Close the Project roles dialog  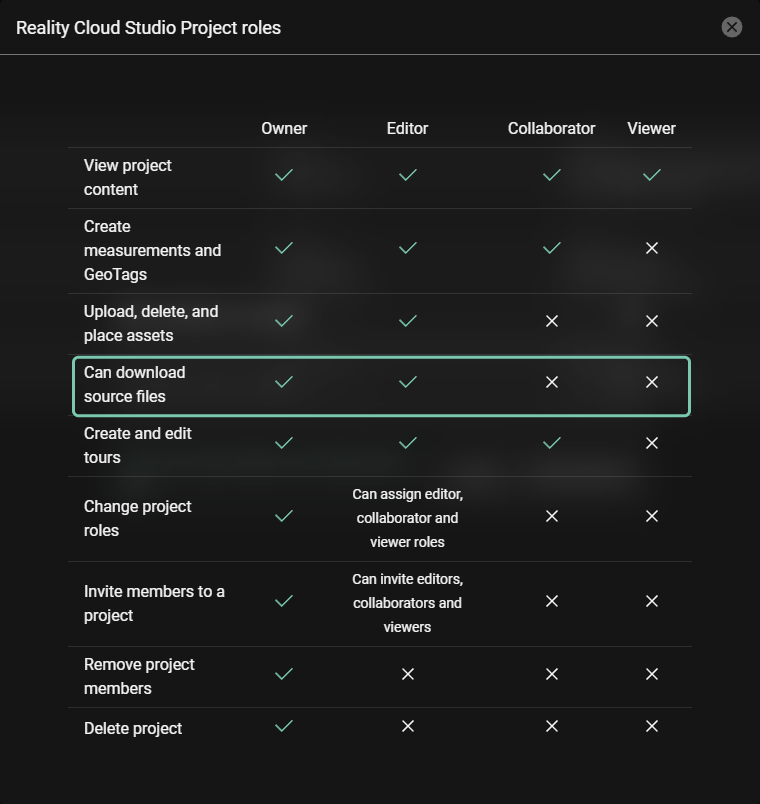[x=732, y=27]
